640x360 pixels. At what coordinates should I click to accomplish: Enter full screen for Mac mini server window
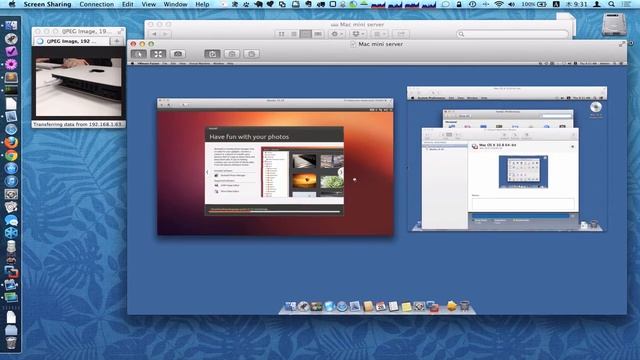point(622,44)
